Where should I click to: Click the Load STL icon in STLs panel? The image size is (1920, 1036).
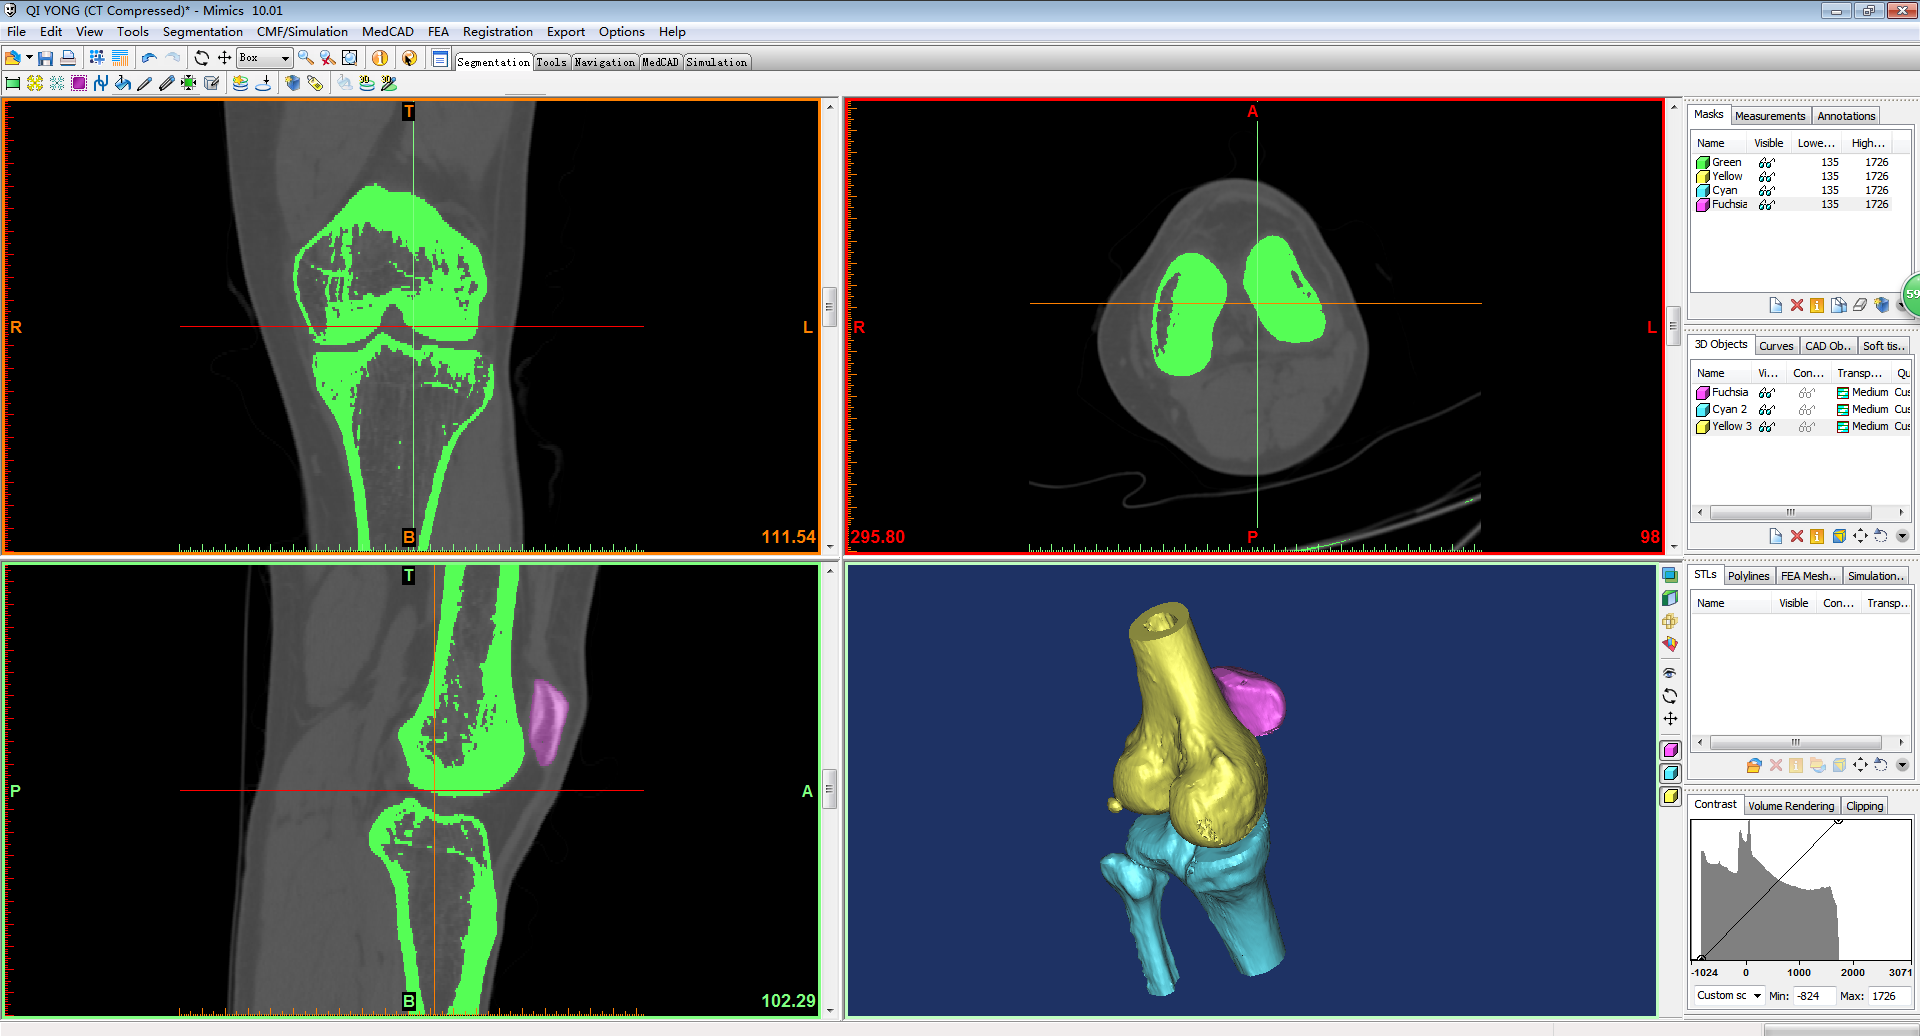(1753, 765)
